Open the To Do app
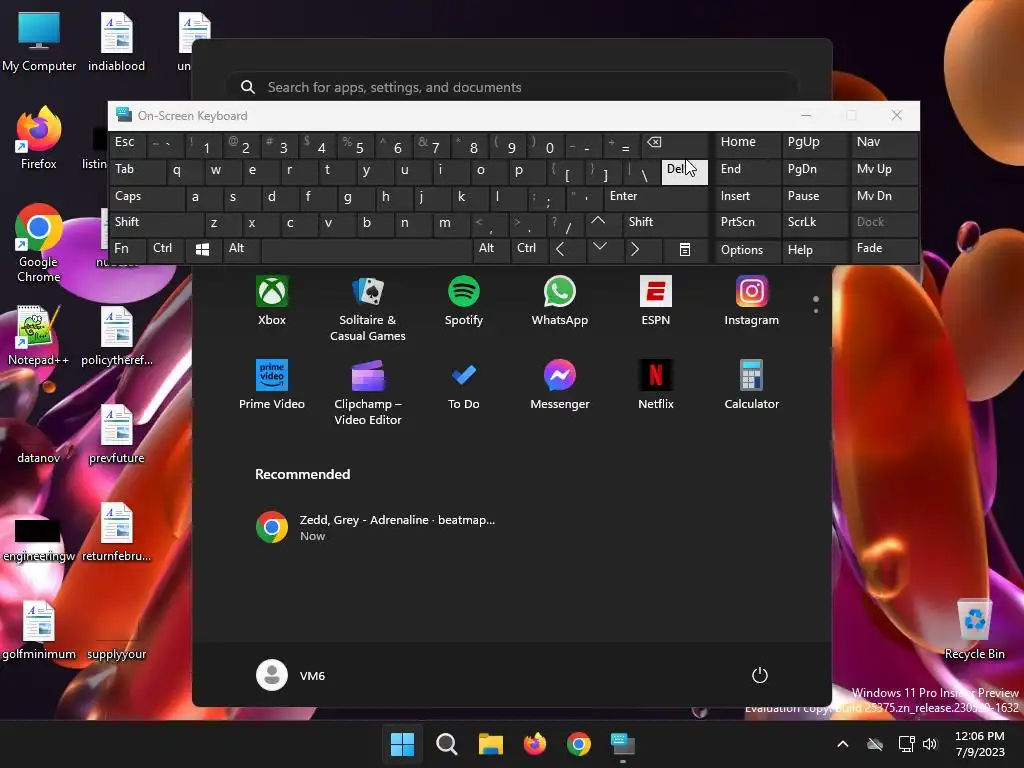The image size is (1024, 768). 464,385
